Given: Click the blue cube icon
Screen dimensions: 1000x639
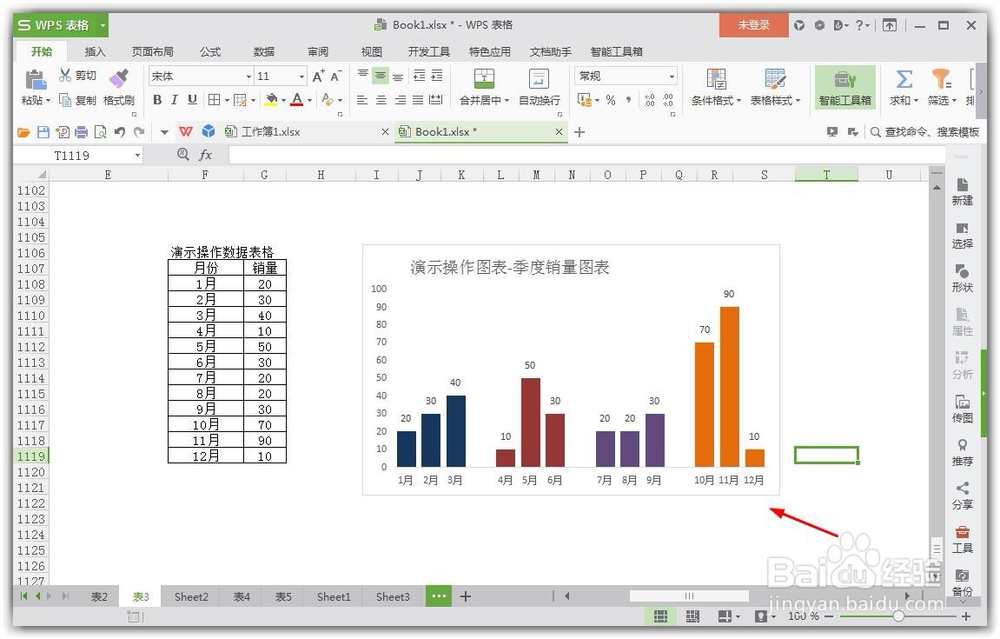Looking at the screenshot, I should (208, 131).
